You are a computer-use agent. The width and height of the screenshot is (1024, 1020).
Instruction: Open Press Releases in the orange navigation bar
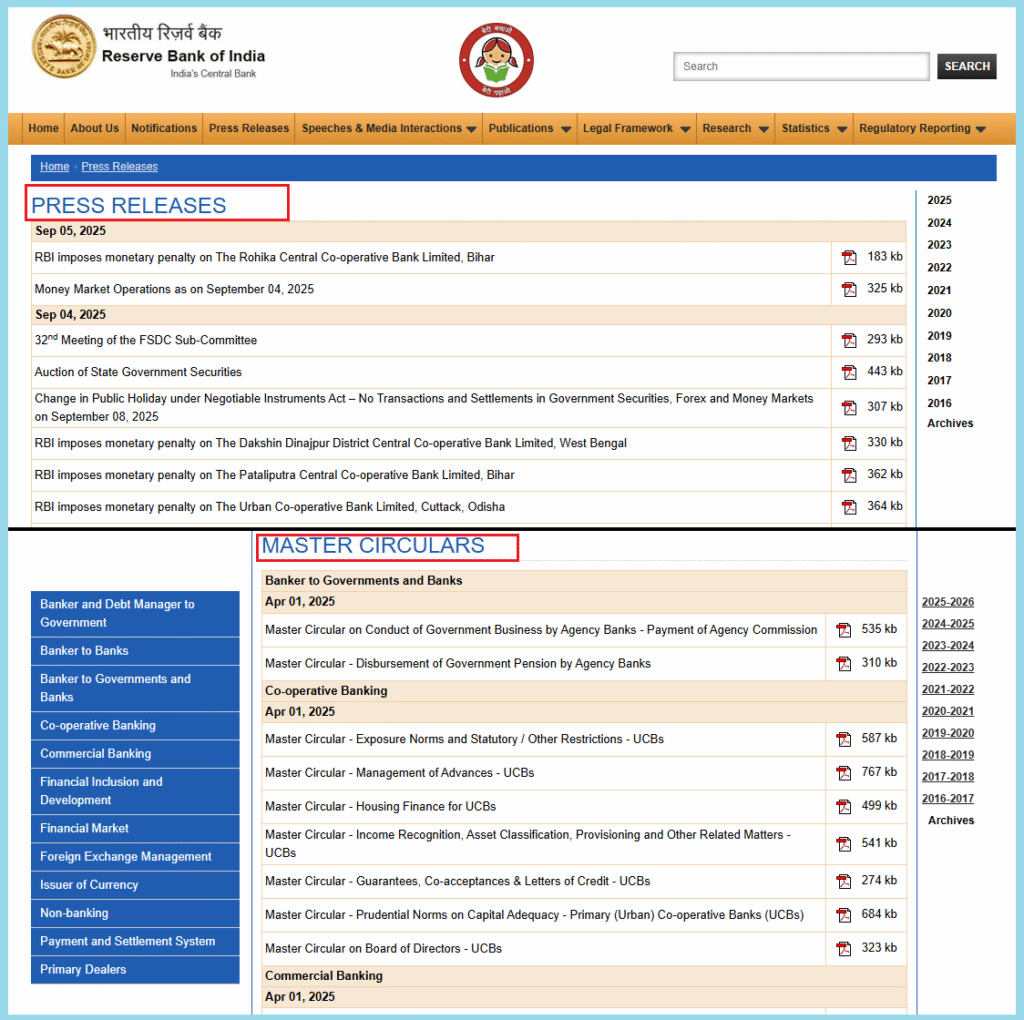pyautogui.click(x=249, y=129)
